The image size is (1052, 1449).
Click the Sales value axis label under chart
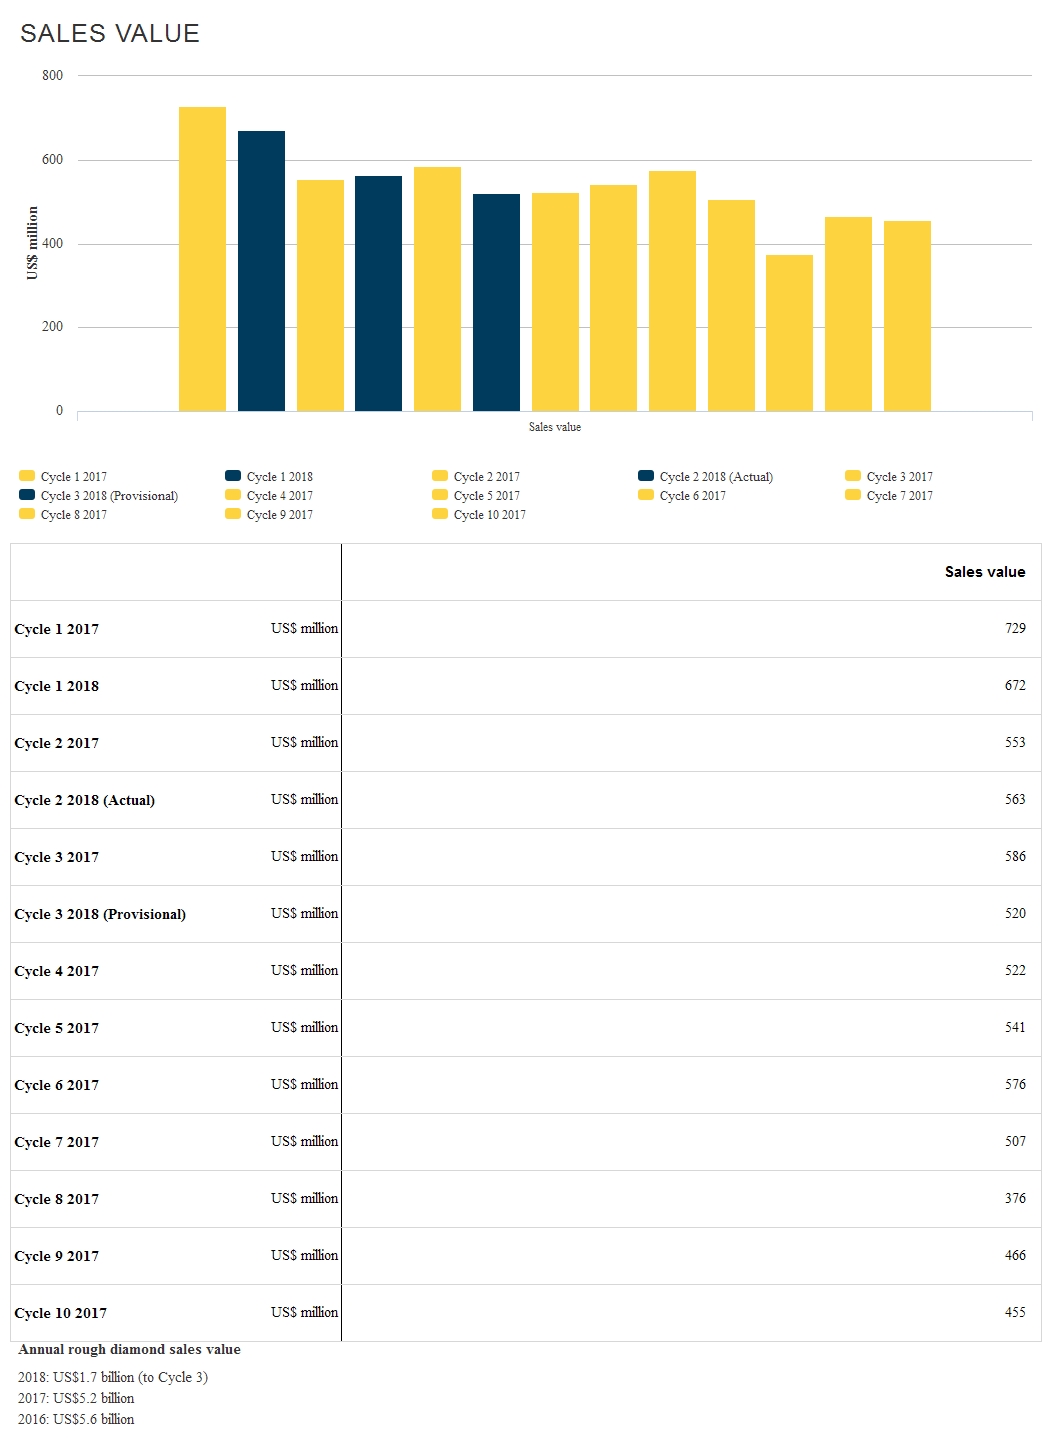click(555, 427)
